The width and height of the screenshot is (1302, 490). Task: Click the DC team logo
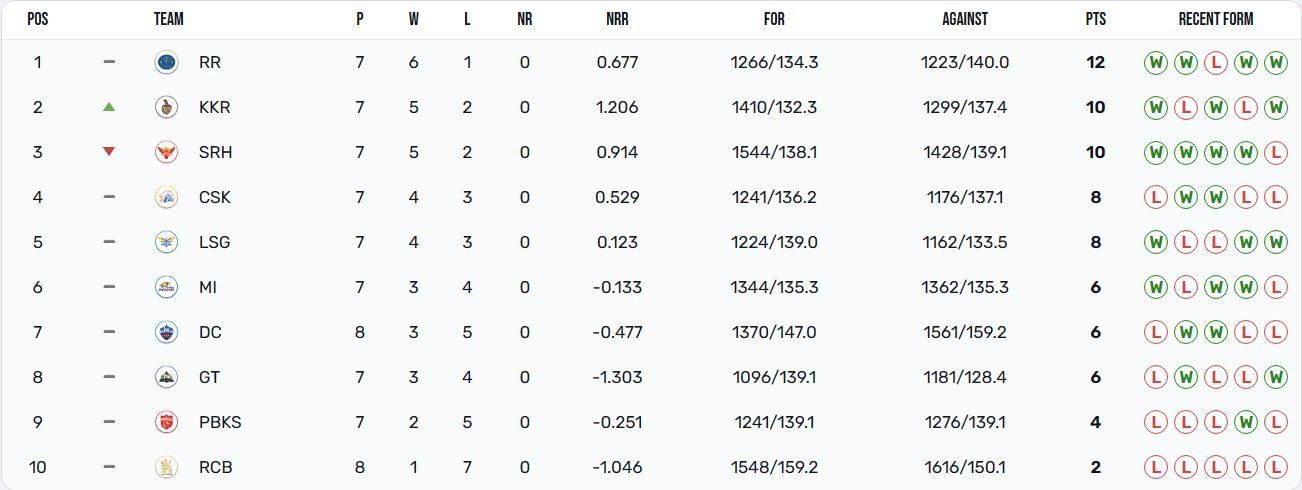pyautogui.click(x=166, y=332)
